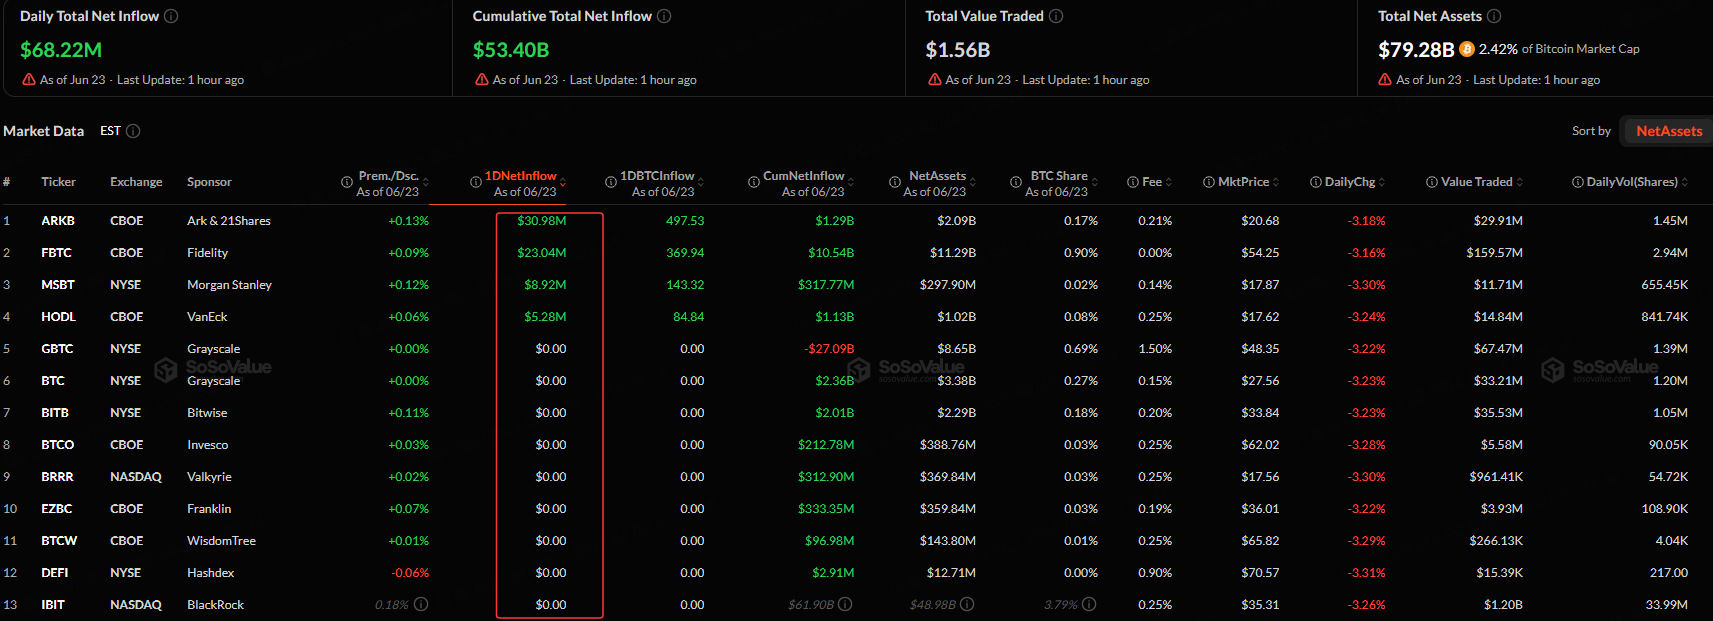Click sponsor name Morgan Stanley
The width and height of the screenshot is (1713, 621).
[229, 285]
